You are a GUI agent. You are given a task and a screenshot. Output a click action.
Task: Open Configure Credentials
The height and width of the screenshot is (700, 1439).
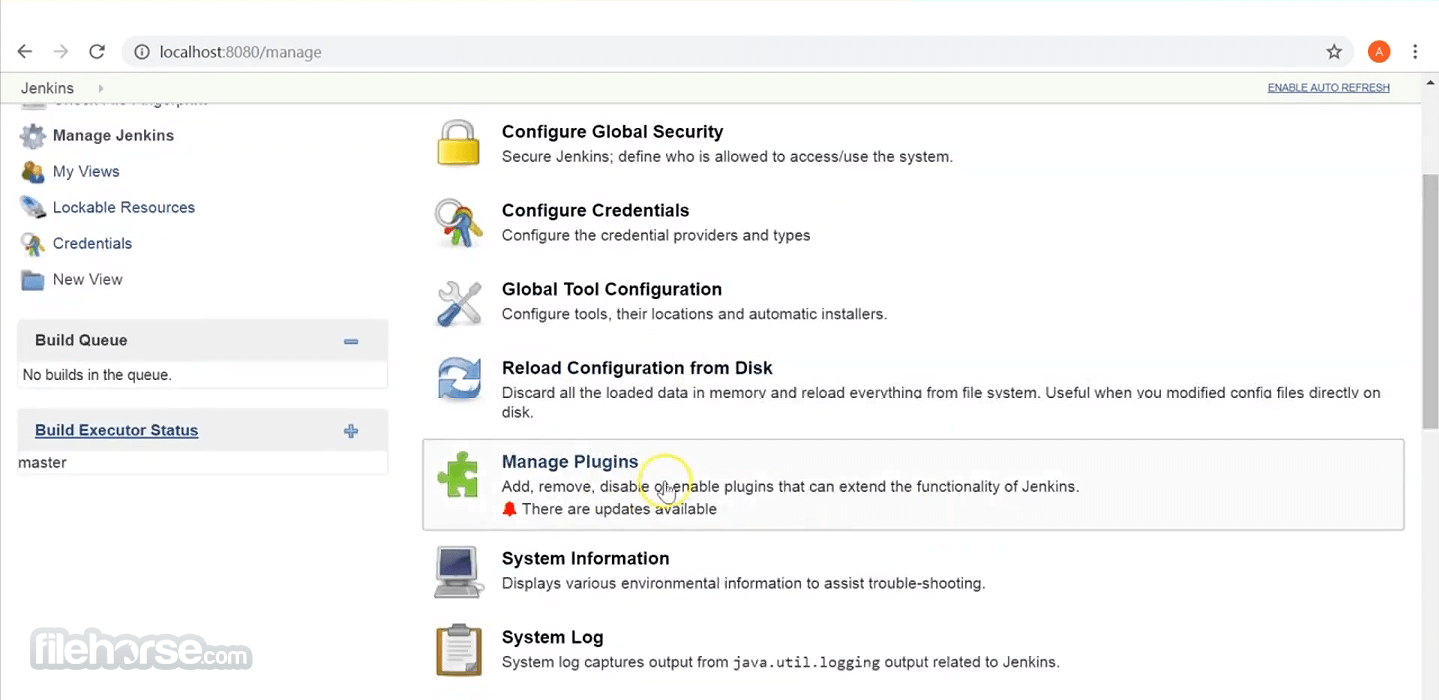(595, 211)
